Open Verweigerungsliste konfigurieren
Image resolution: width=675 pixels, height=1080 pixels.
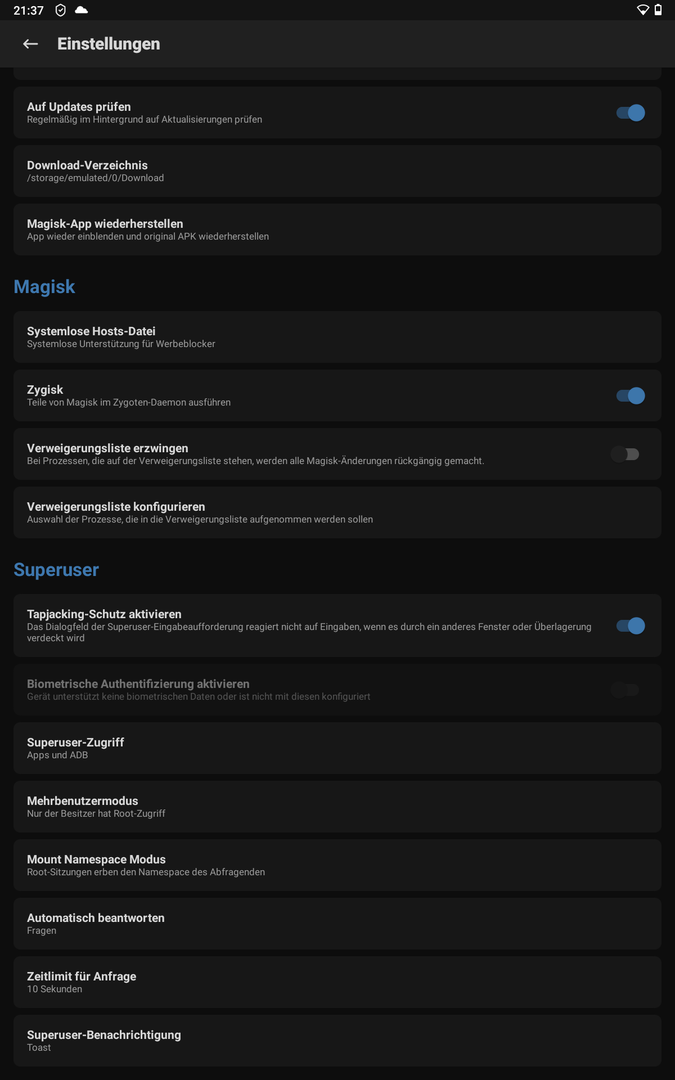[337, 512]
